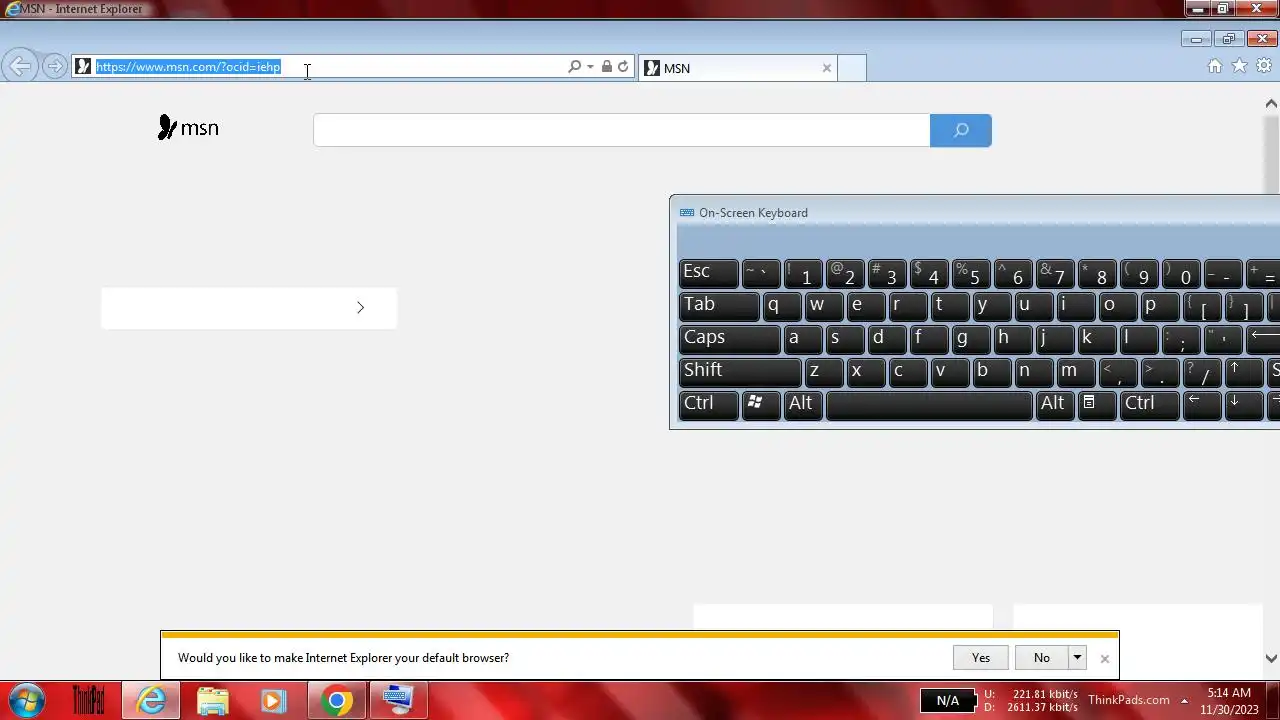The image size is (1280, 720).
Task: Select Internet Explorer in the taskbar
Action: 151,700
